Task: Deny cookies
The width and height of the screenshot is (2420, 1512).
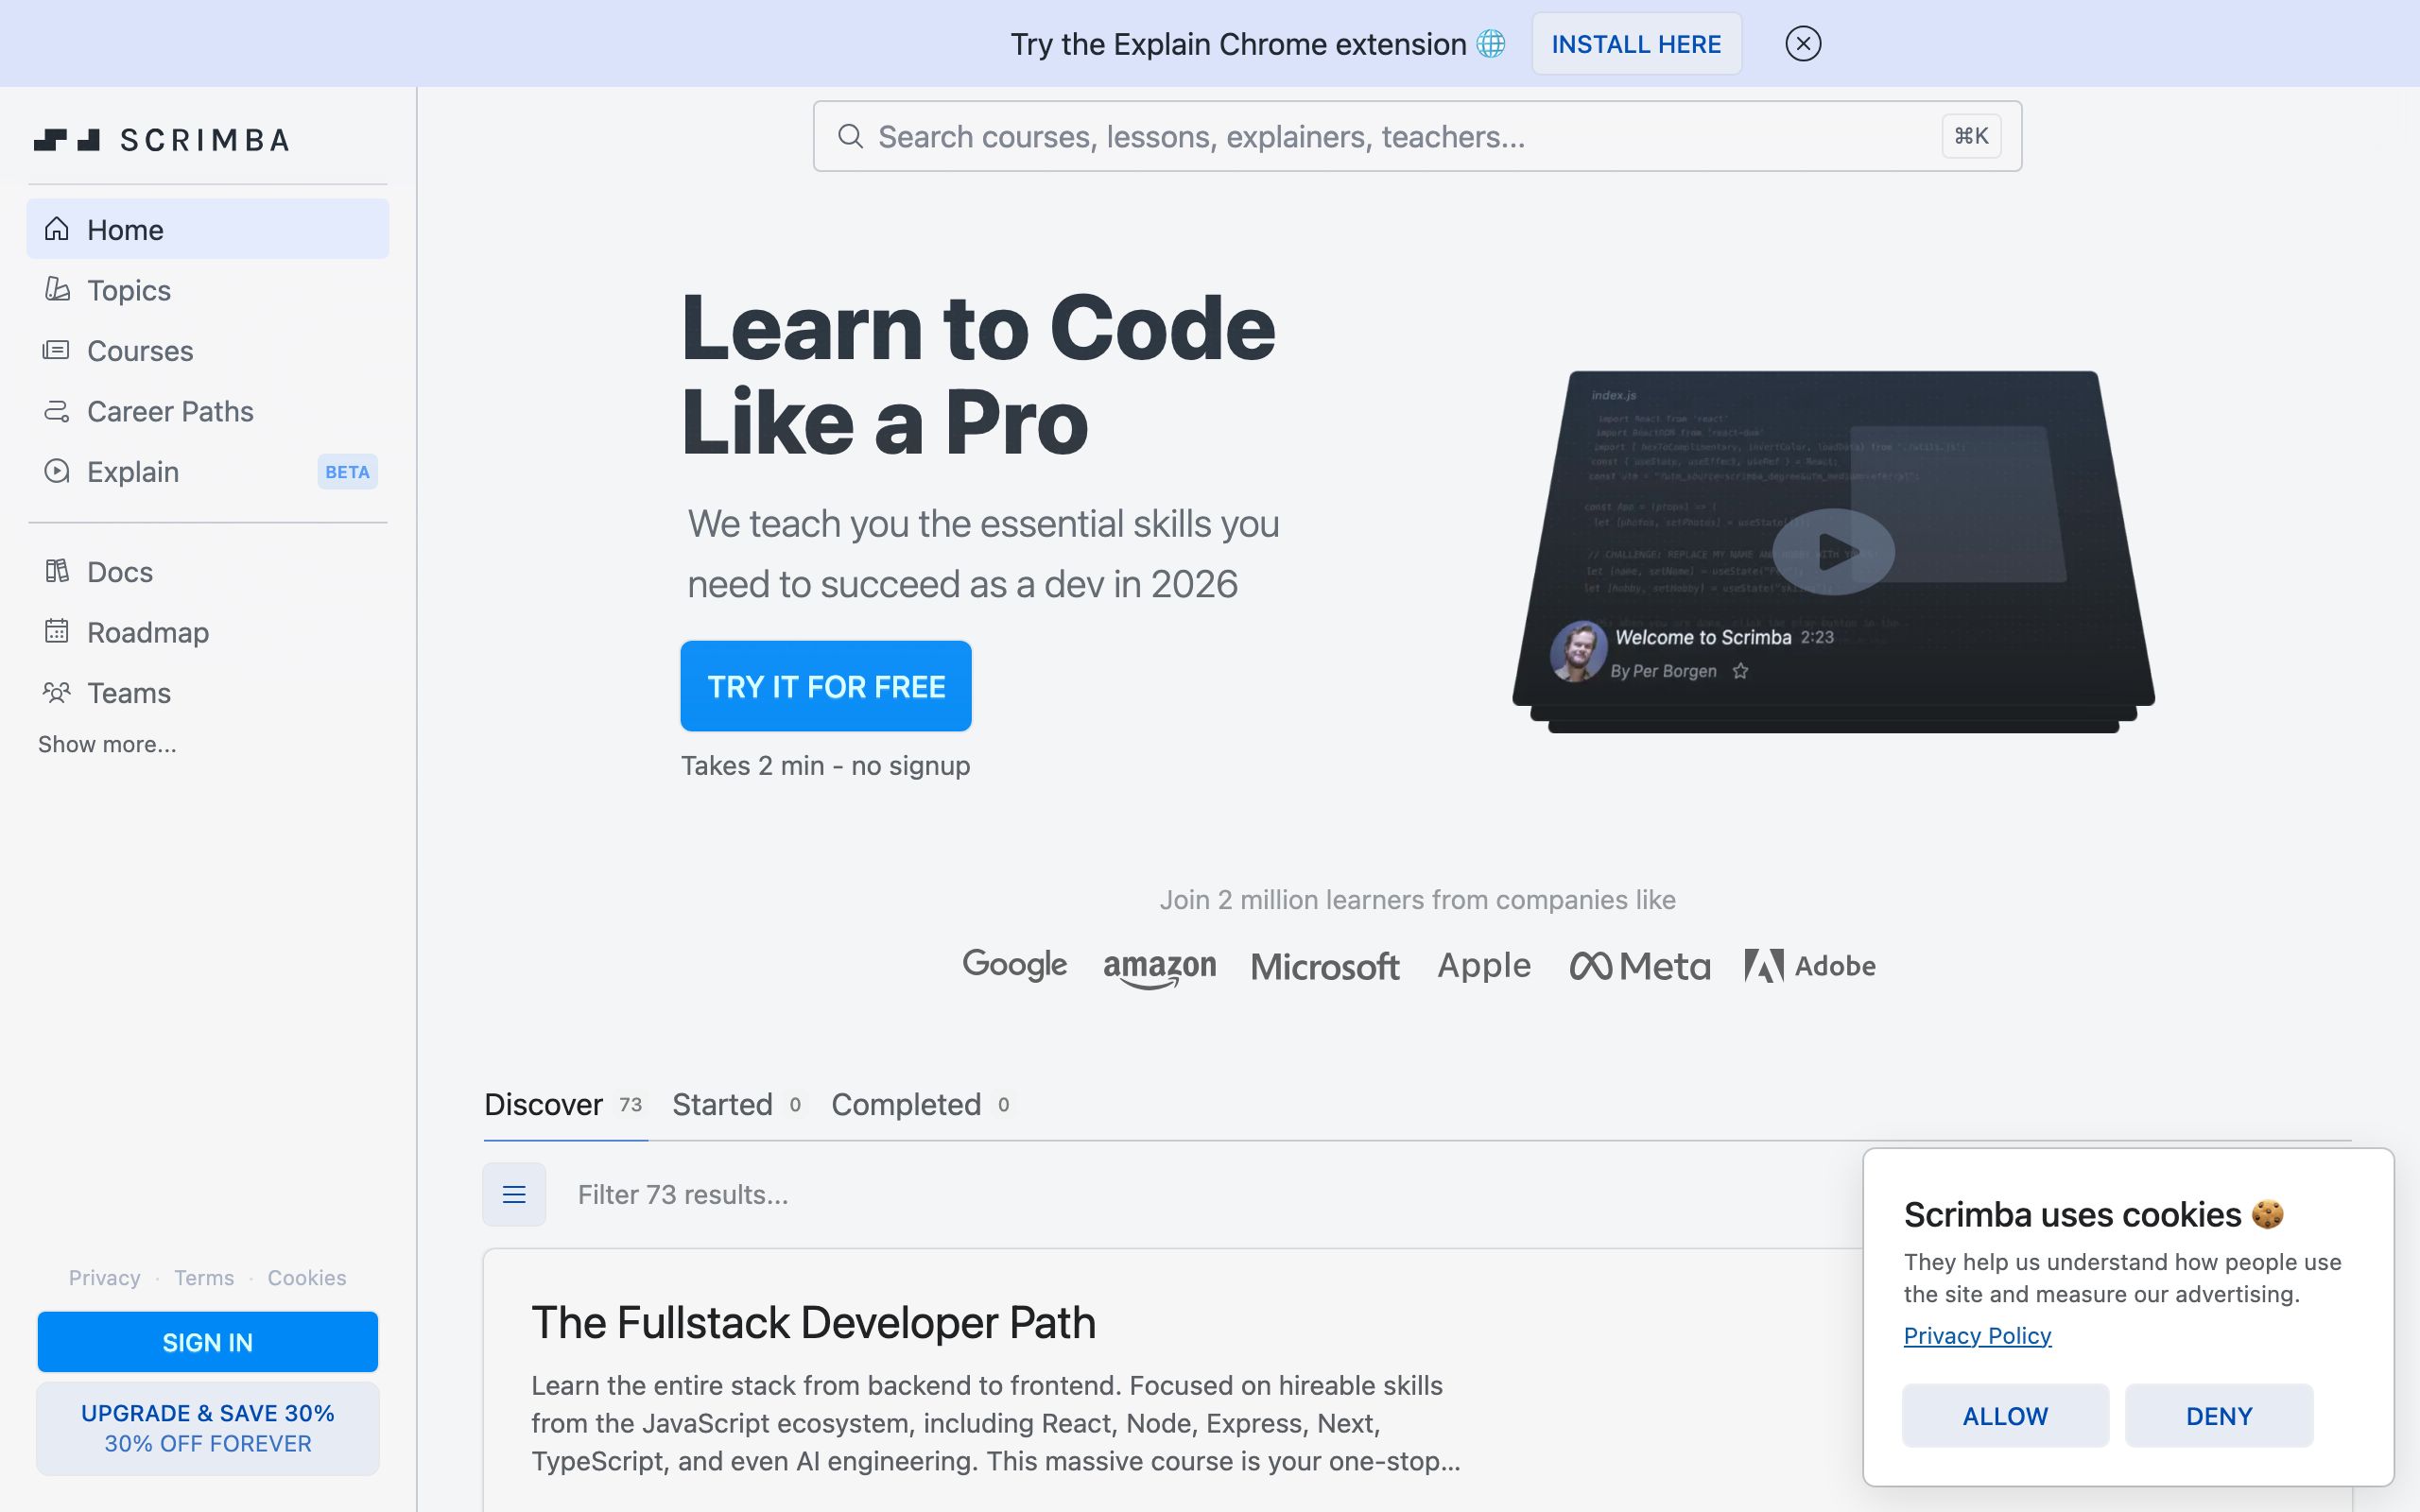Action: coord(2219,1416)
